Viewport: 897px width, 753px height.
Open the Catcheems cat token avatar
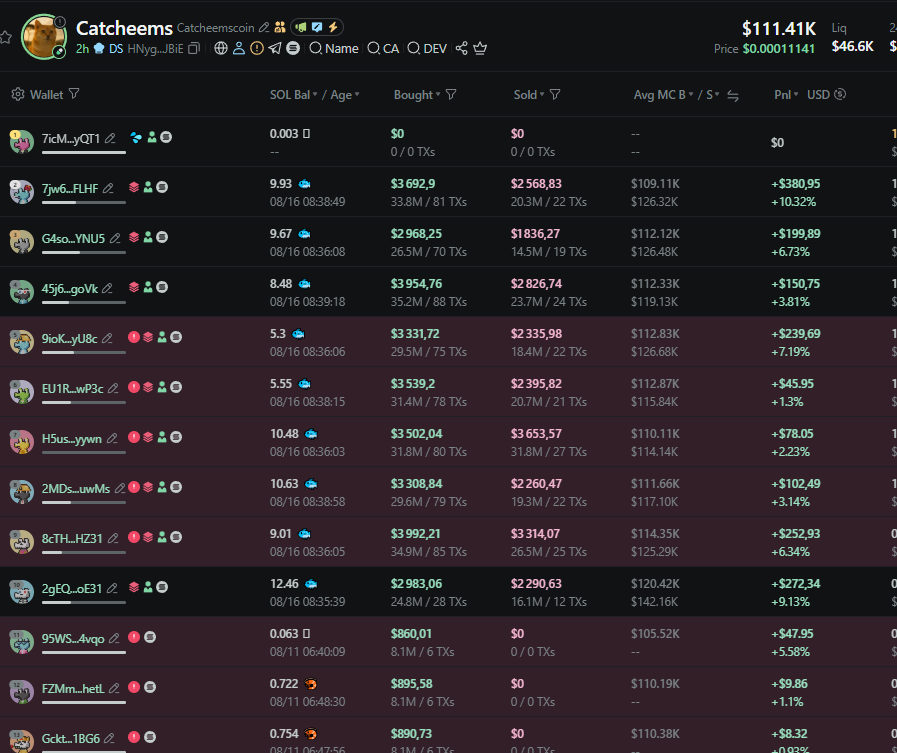pos(44,37)
